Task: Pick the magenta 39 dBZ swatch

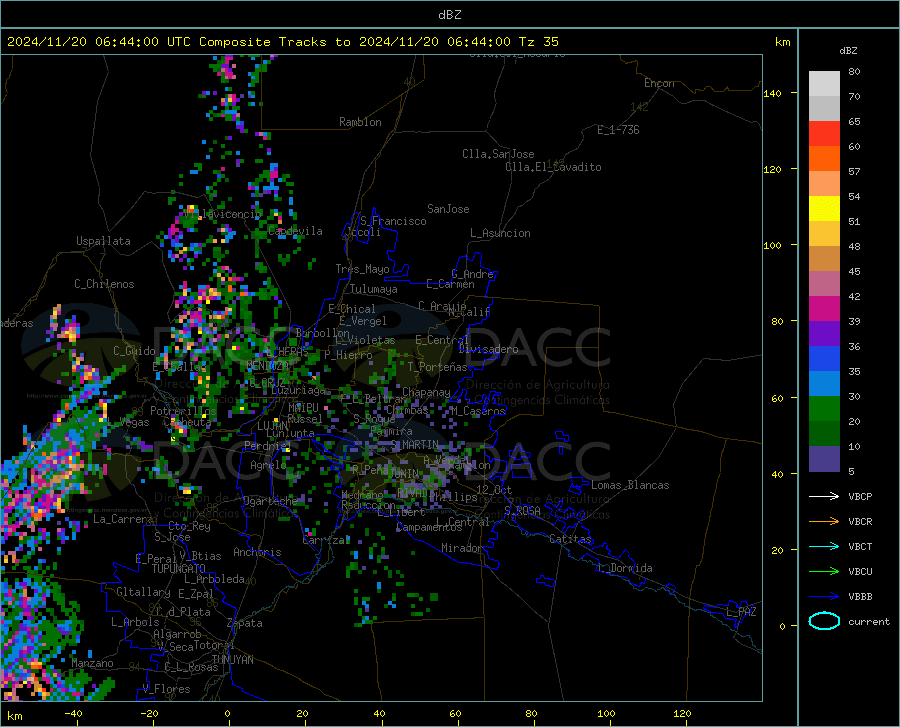Action: pyautogui.click(x=824, y=309)
